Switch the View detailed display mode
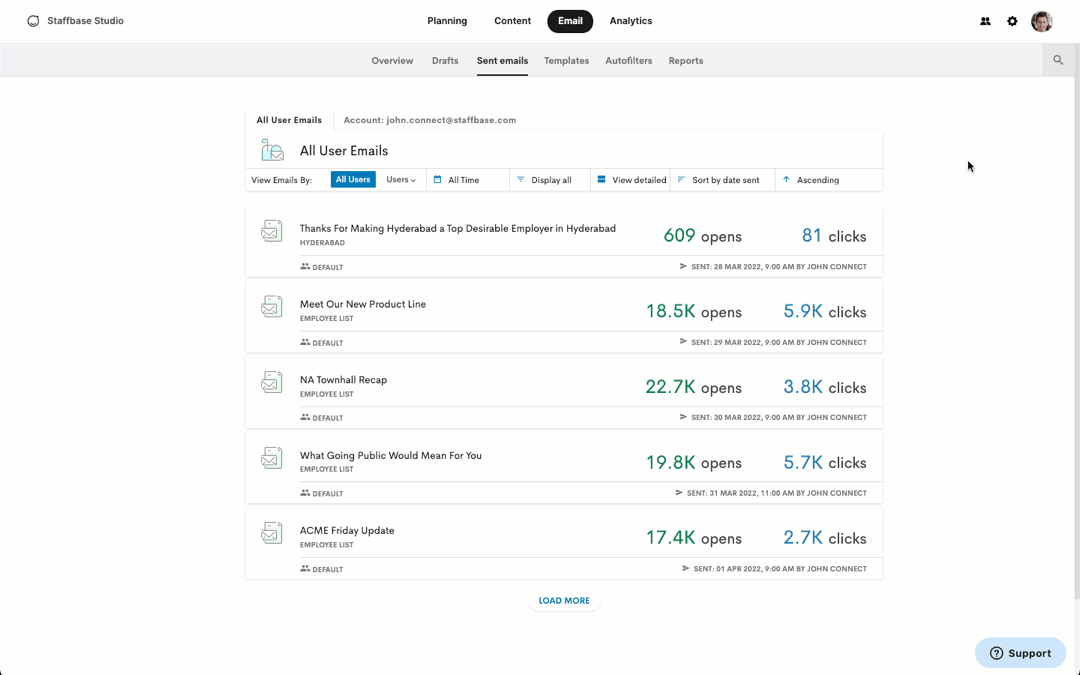The height and width of the screenshot is (675, 1080). tap(631, 180)
